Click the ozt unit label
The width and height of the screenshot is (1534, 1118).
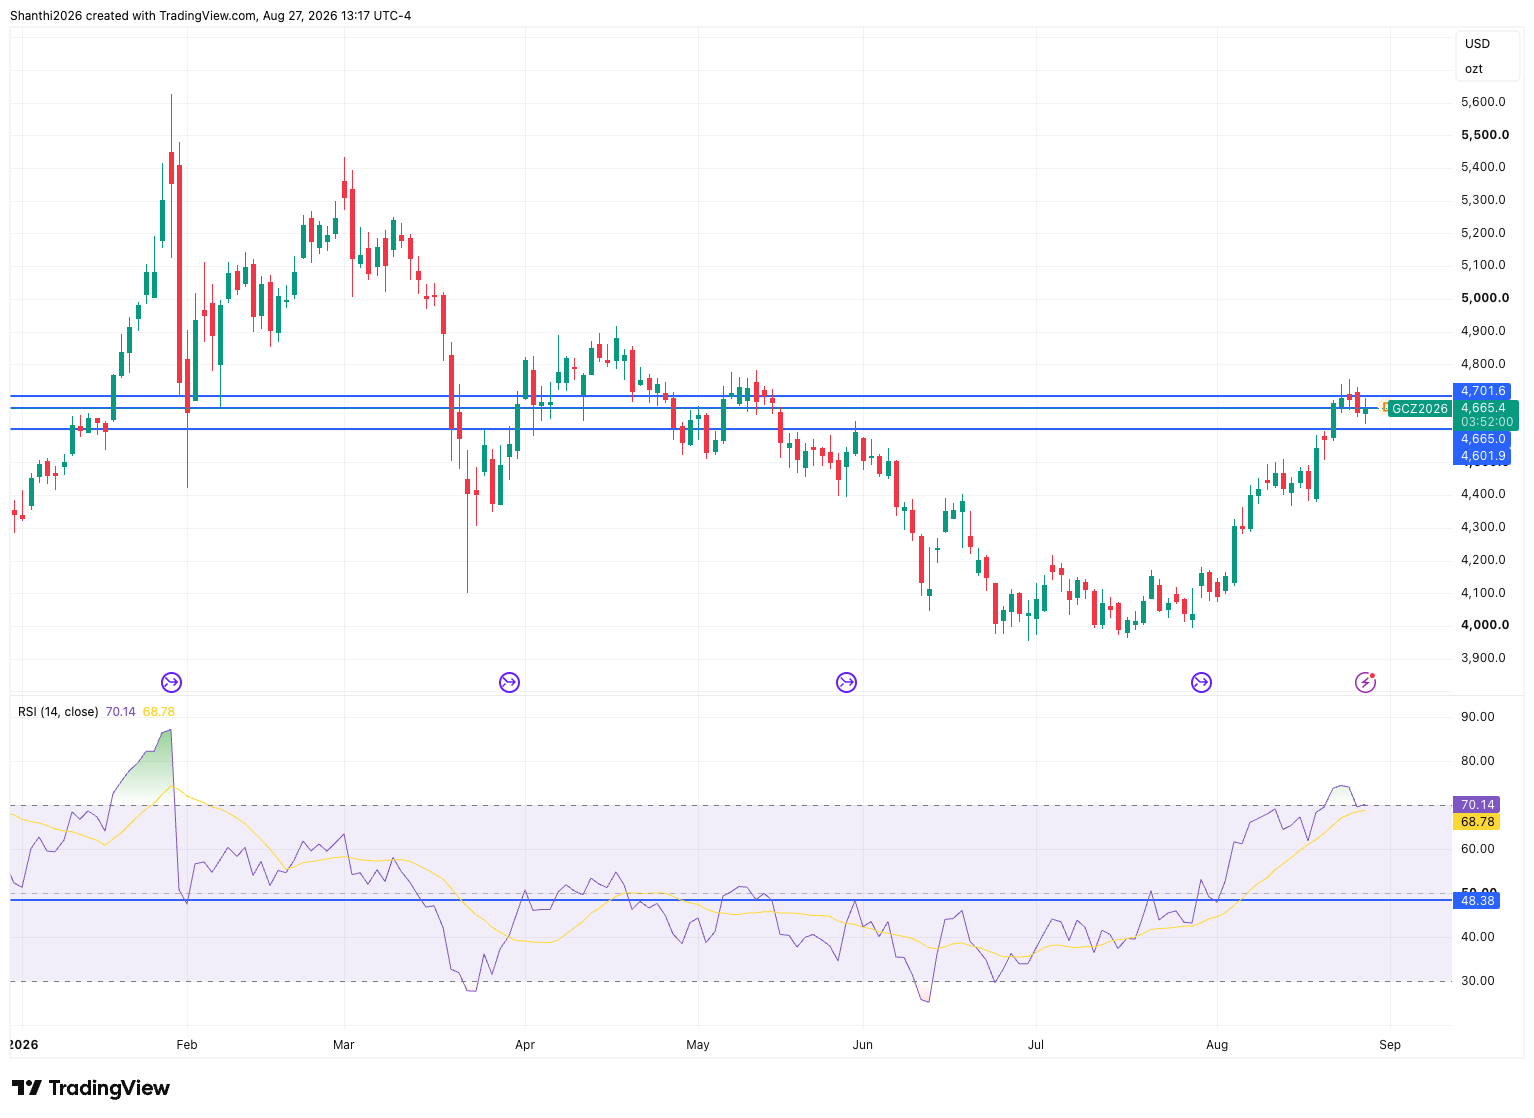1474,69
